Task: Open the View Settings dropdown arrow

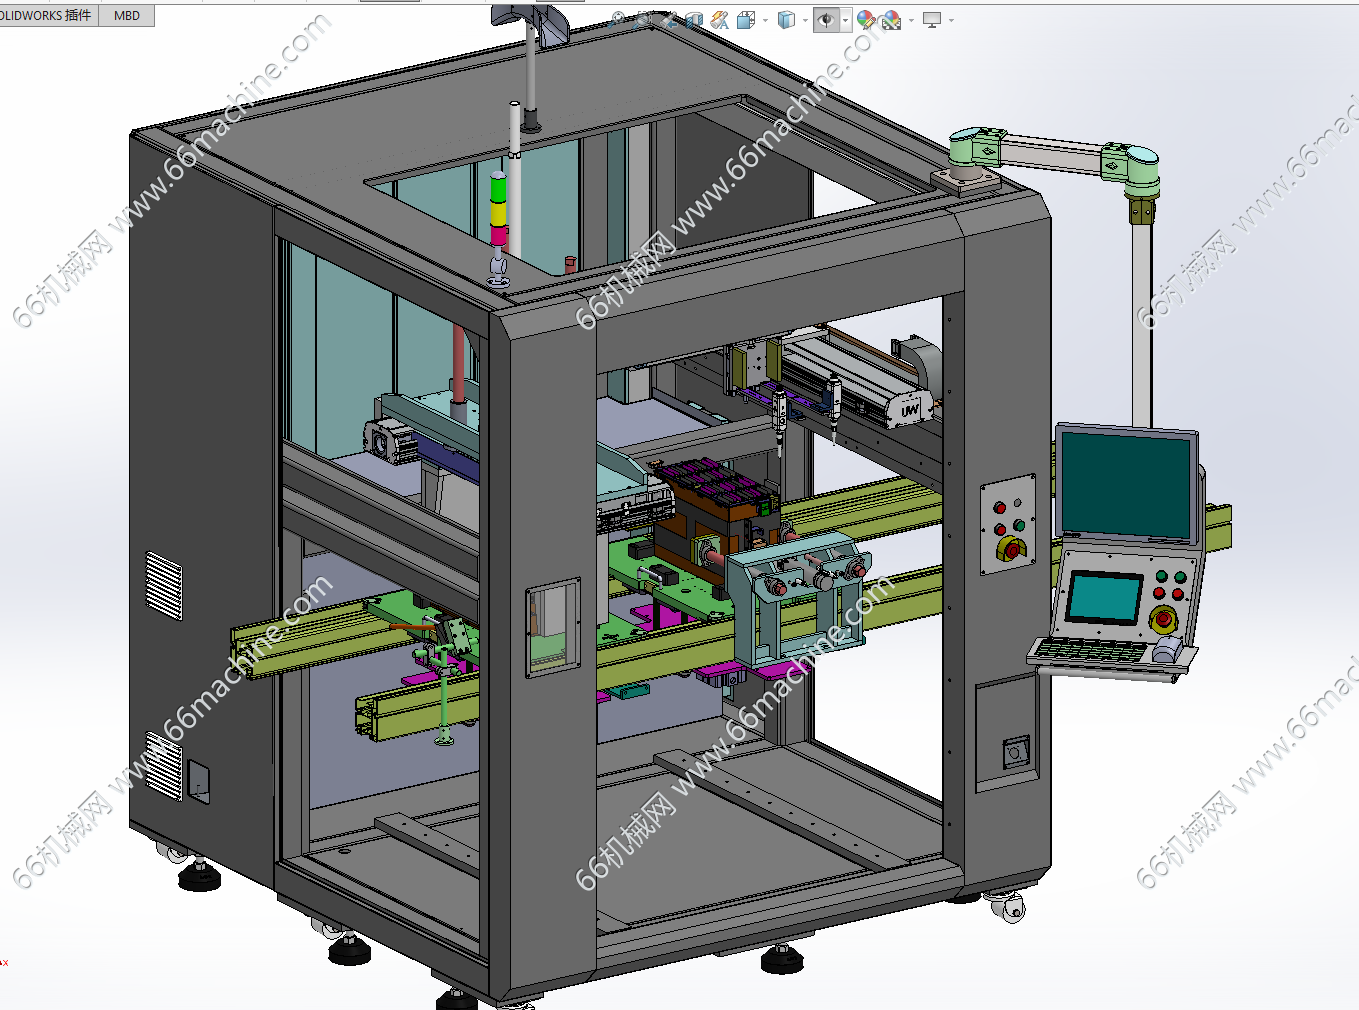Action: [x=951, y=20]
